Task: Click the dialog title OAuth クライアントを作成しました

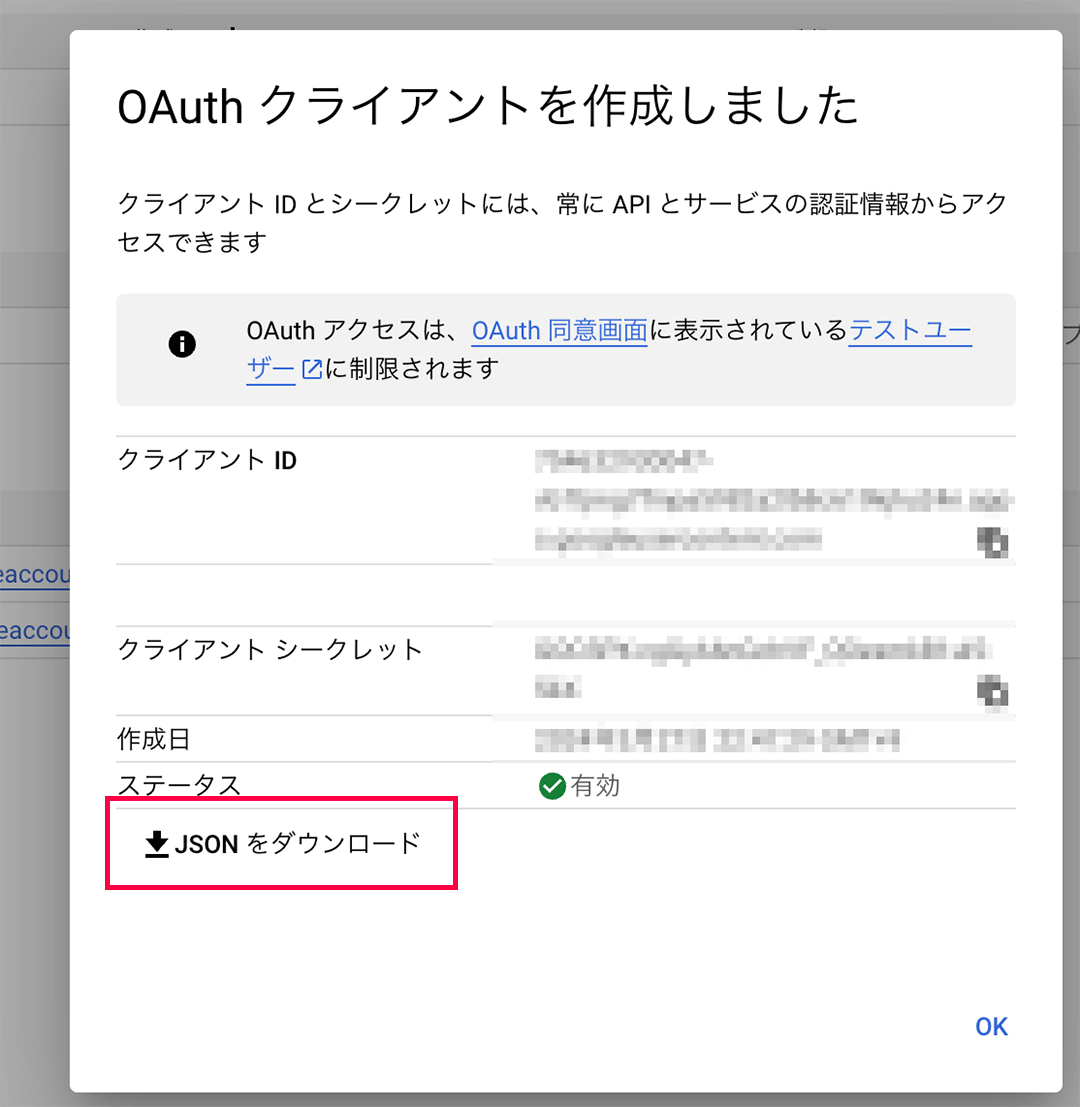Action: point(488,107)
